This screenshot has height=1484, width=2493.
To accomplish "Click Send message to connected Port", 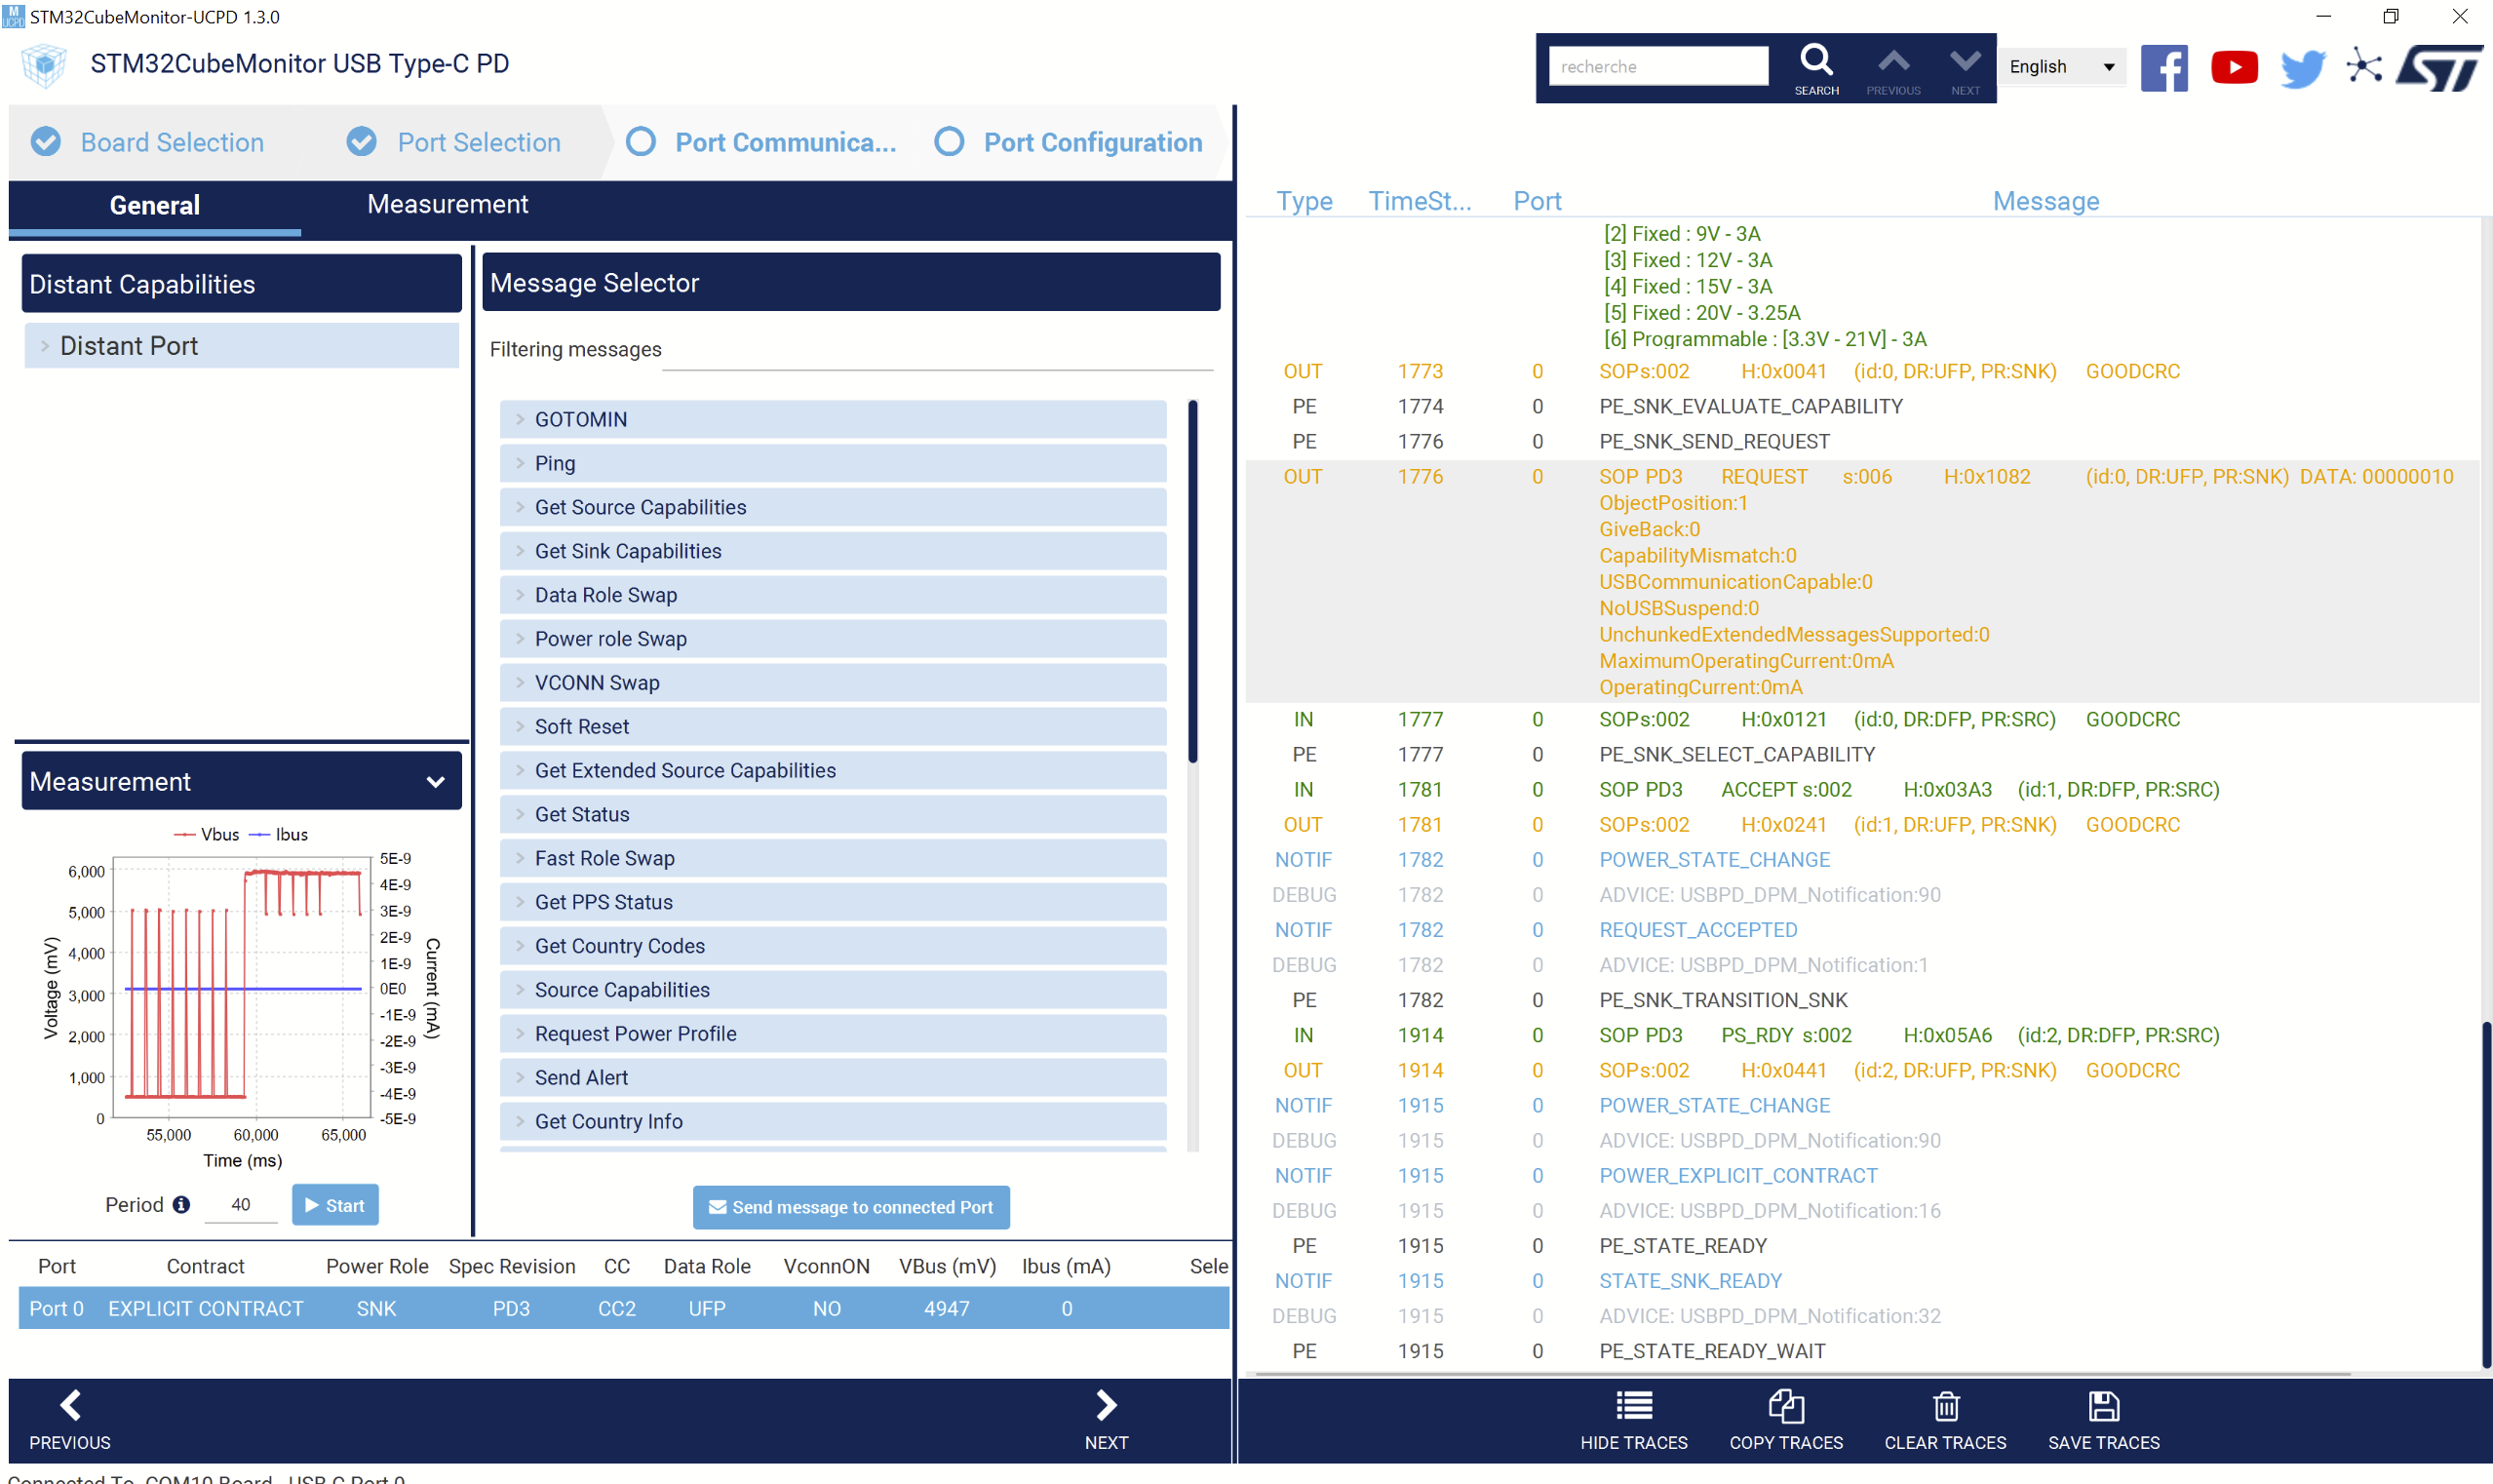I will [x=850, y=1207].
